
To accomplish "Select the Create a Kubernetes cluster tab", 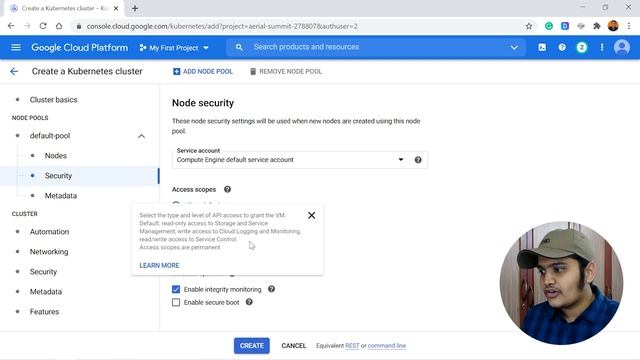I will coord(64,8).
